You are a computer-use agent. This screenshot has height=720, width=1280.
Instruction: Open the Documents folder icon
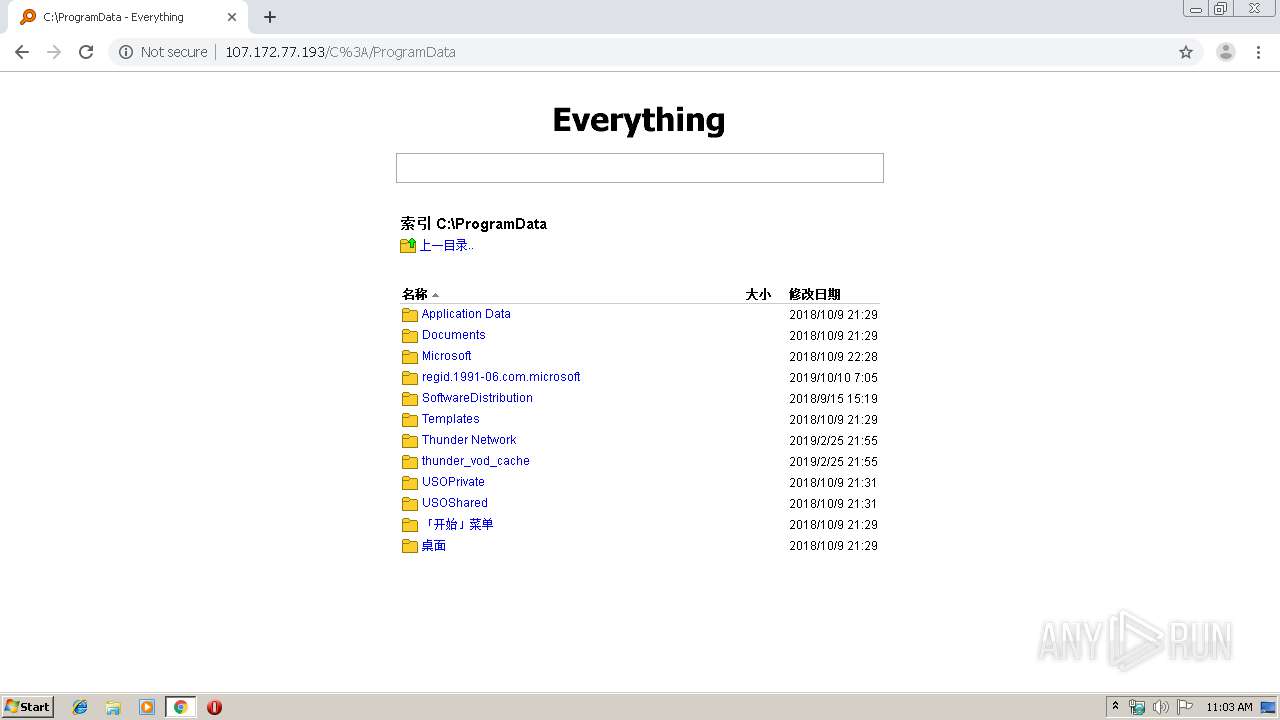tap(410, 335)
